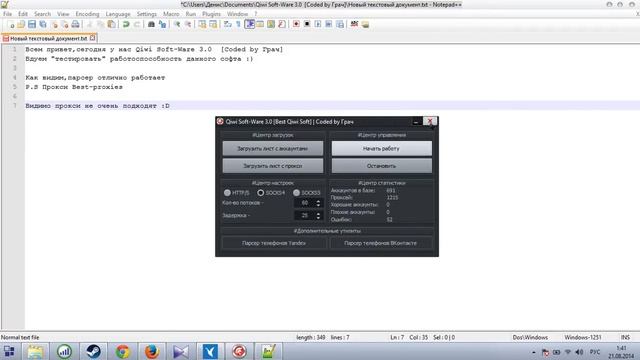The width and height of the screenshot is (640, 360).
Task: Click the Zoom In toolbar icon
Action: [x=177, y=24]
